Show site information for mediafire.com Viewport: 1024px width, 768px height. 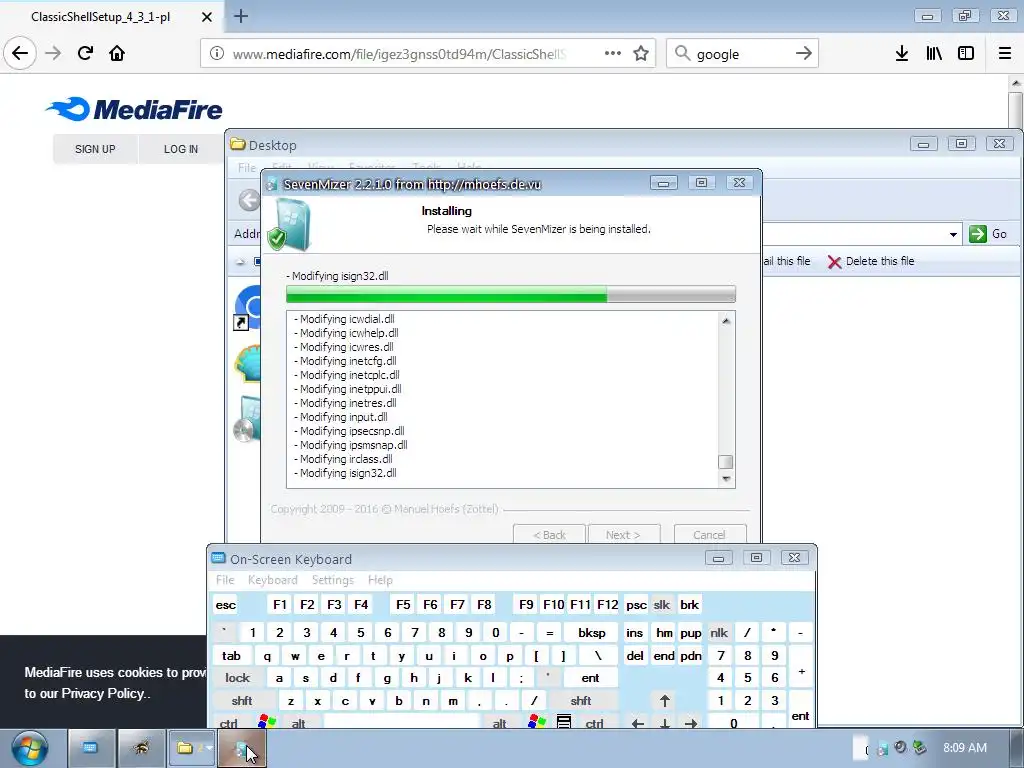point(217,54)
